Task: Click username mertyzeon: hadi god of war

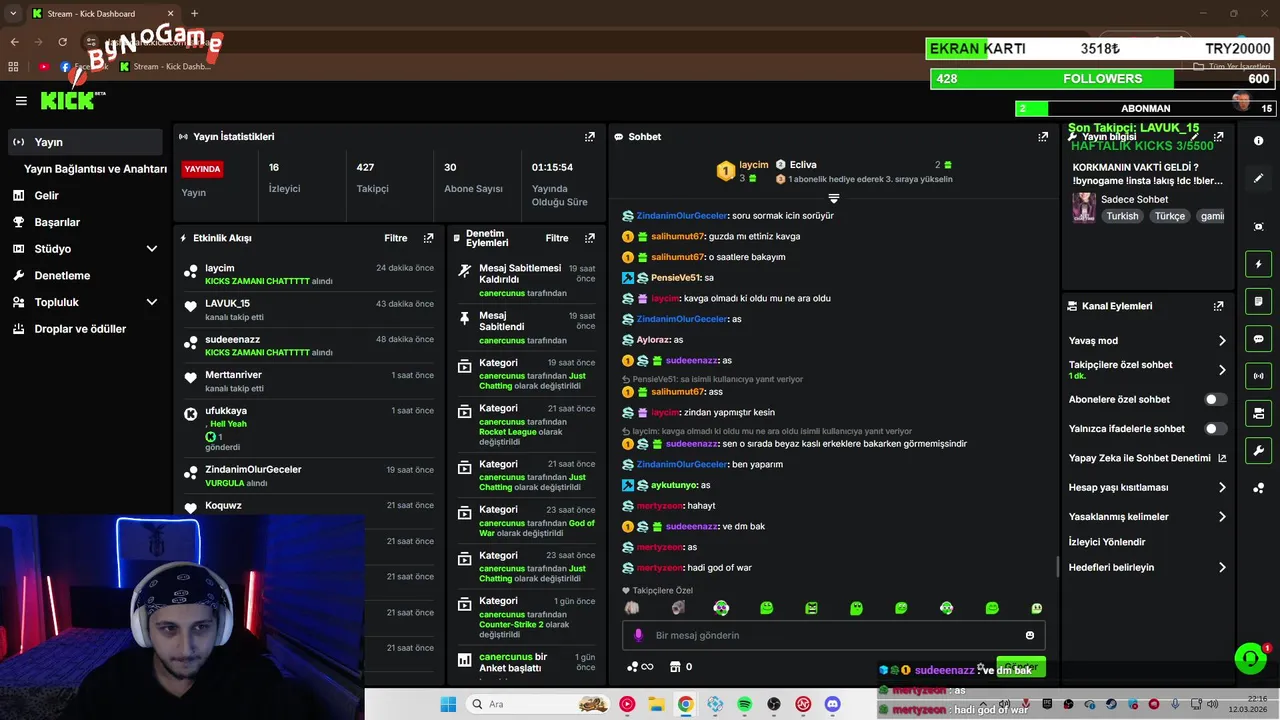Action: point(660,568)
